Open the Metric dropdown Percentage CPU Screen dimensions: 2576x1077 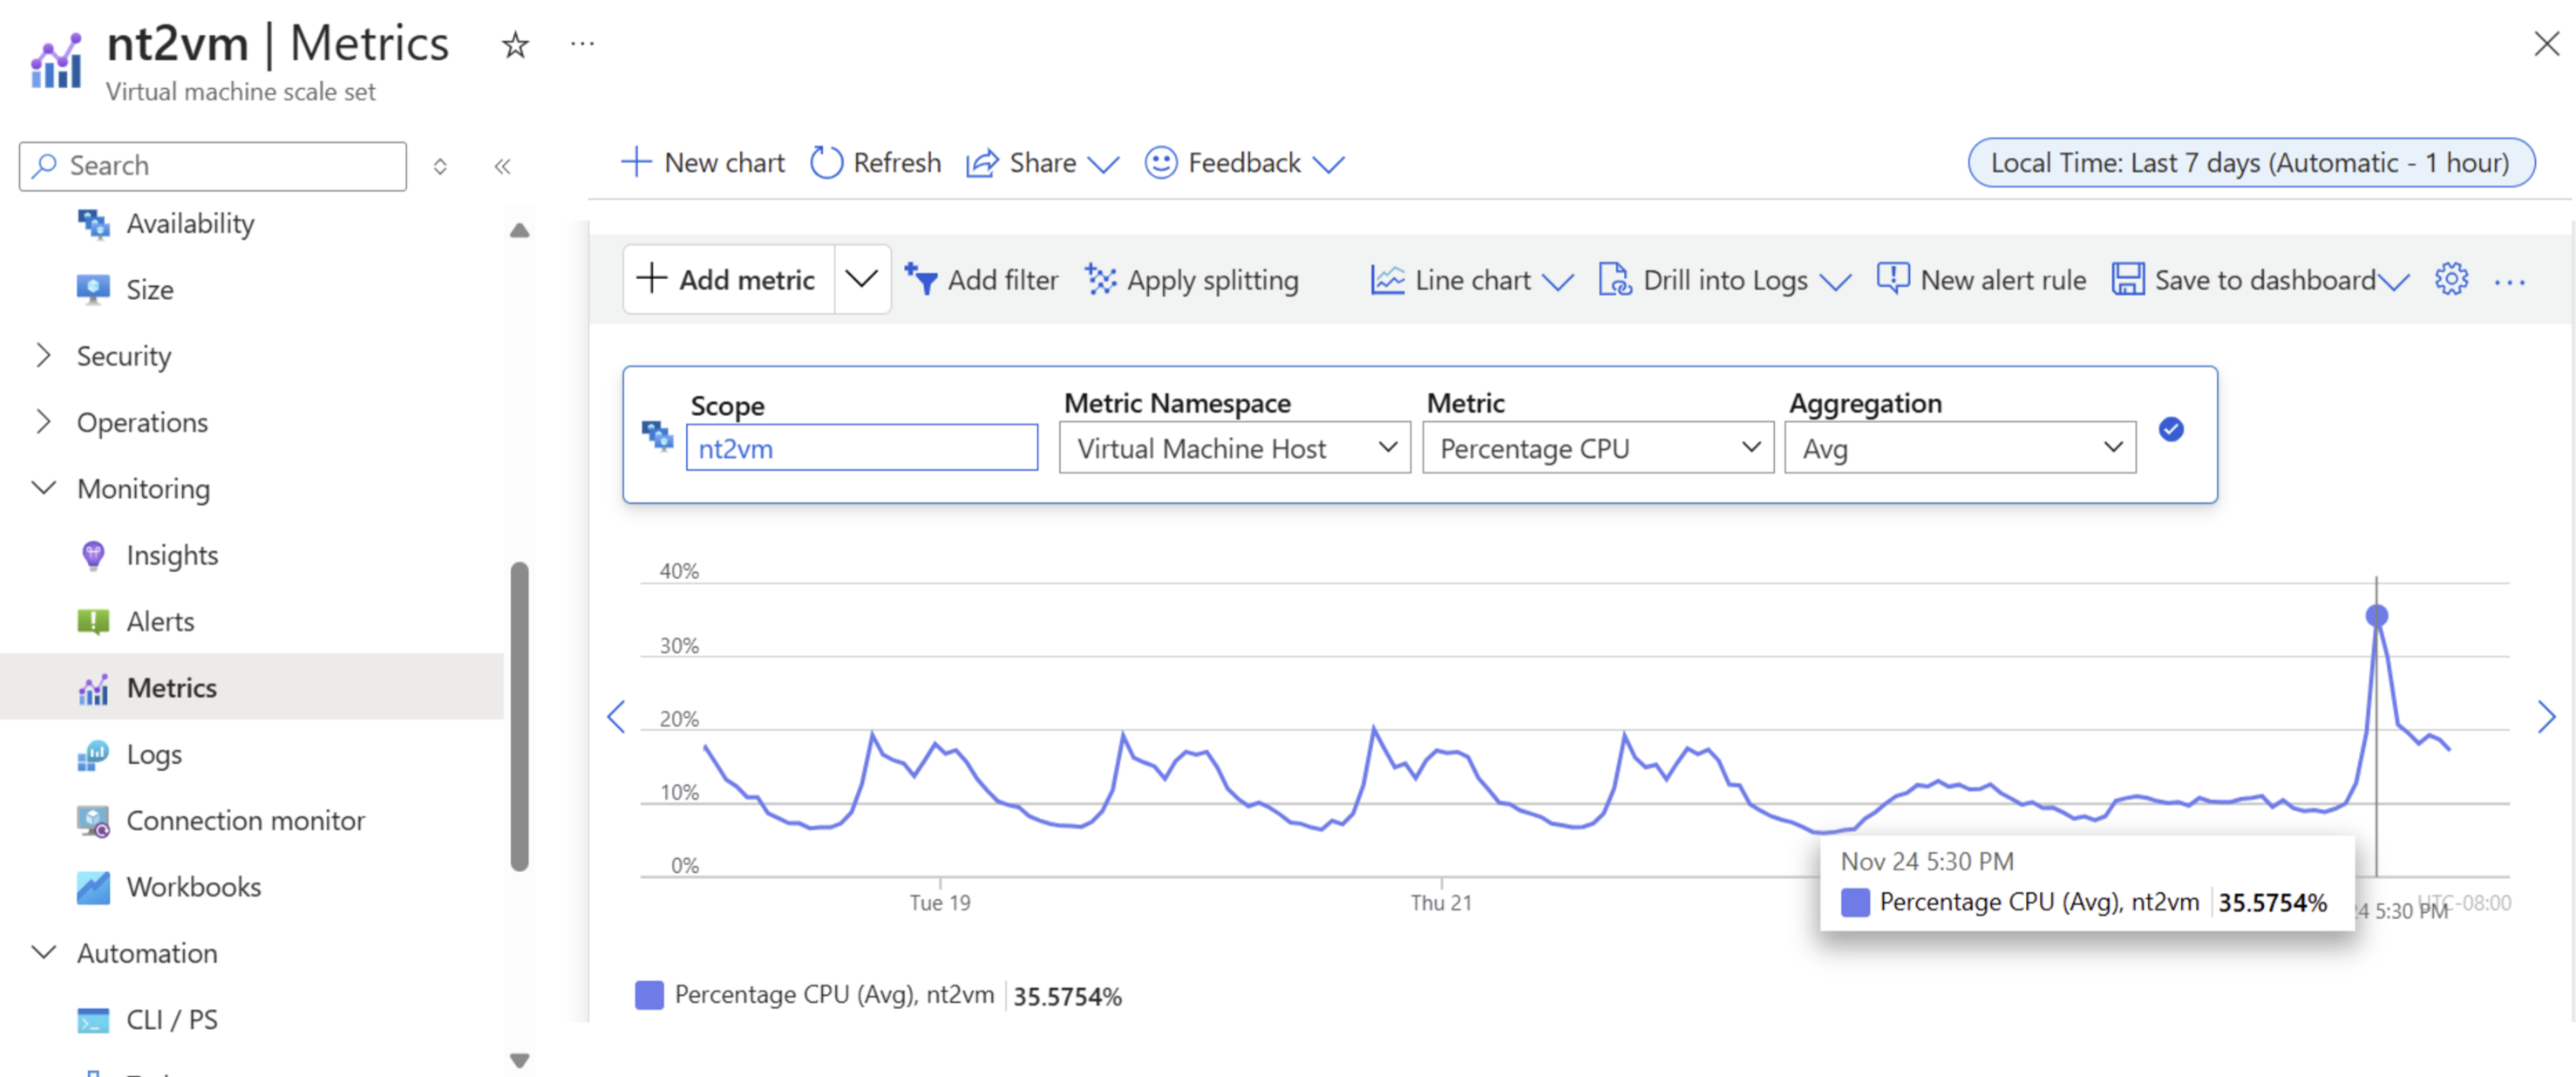pos(1598,448)
